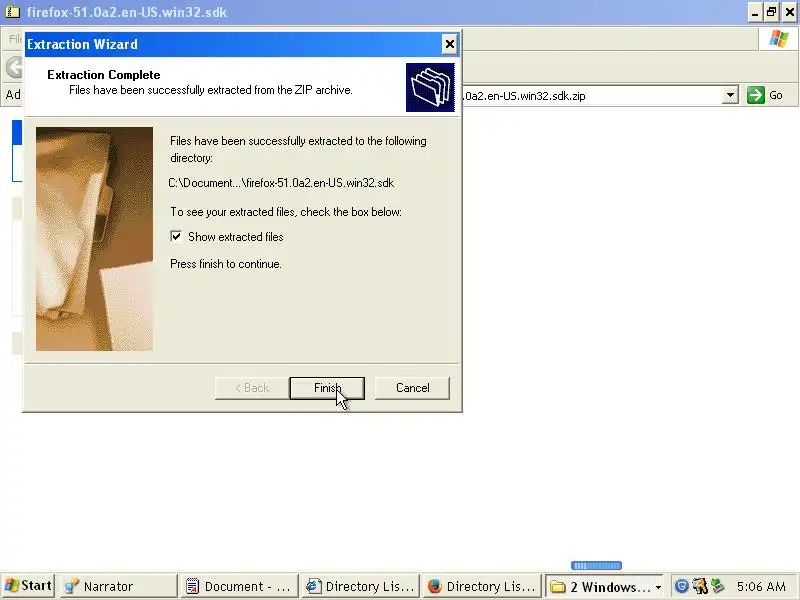Click address field with sdk.zip path
This screenshot has width=800, height=600.
pyautogui.click(x=592, y=95)
